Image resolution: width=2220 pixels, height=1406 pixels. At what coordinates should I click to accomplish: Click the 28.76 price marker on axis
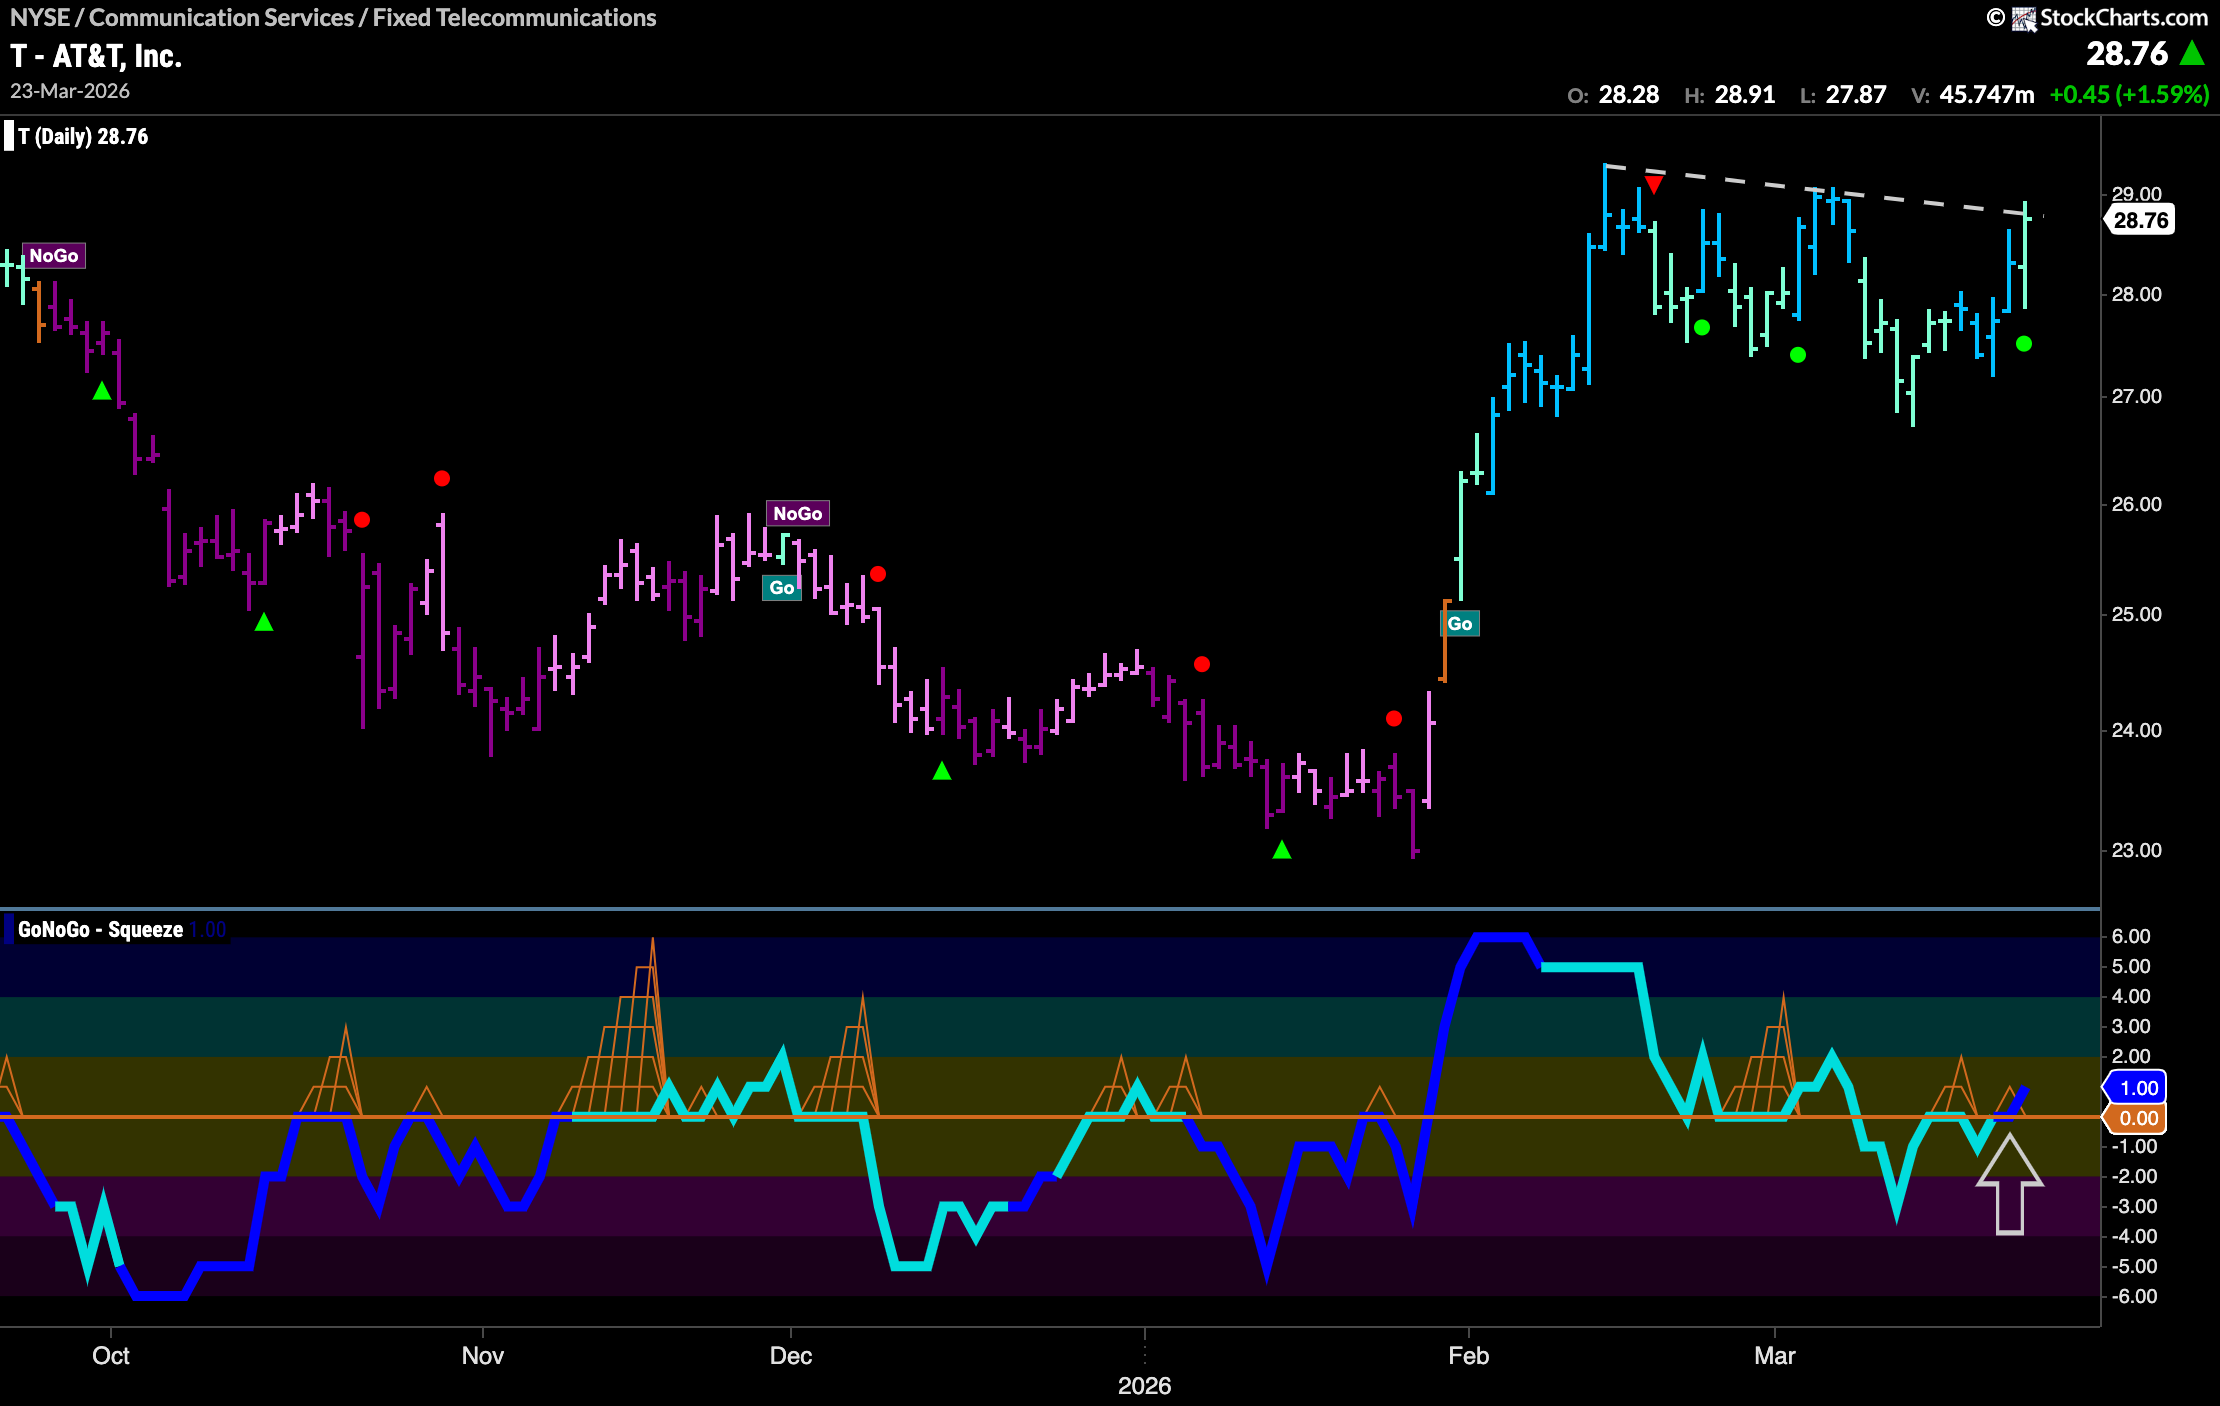[2140, 220]
